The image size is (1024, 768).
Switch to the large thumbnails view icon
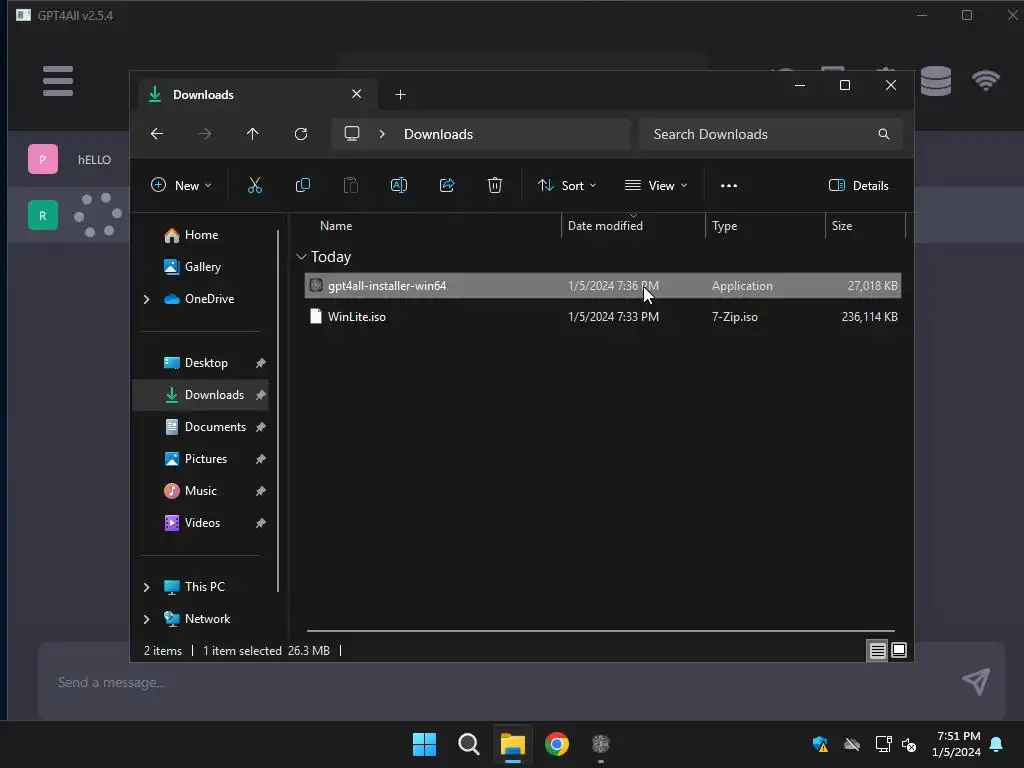click(x=899, y=650)
